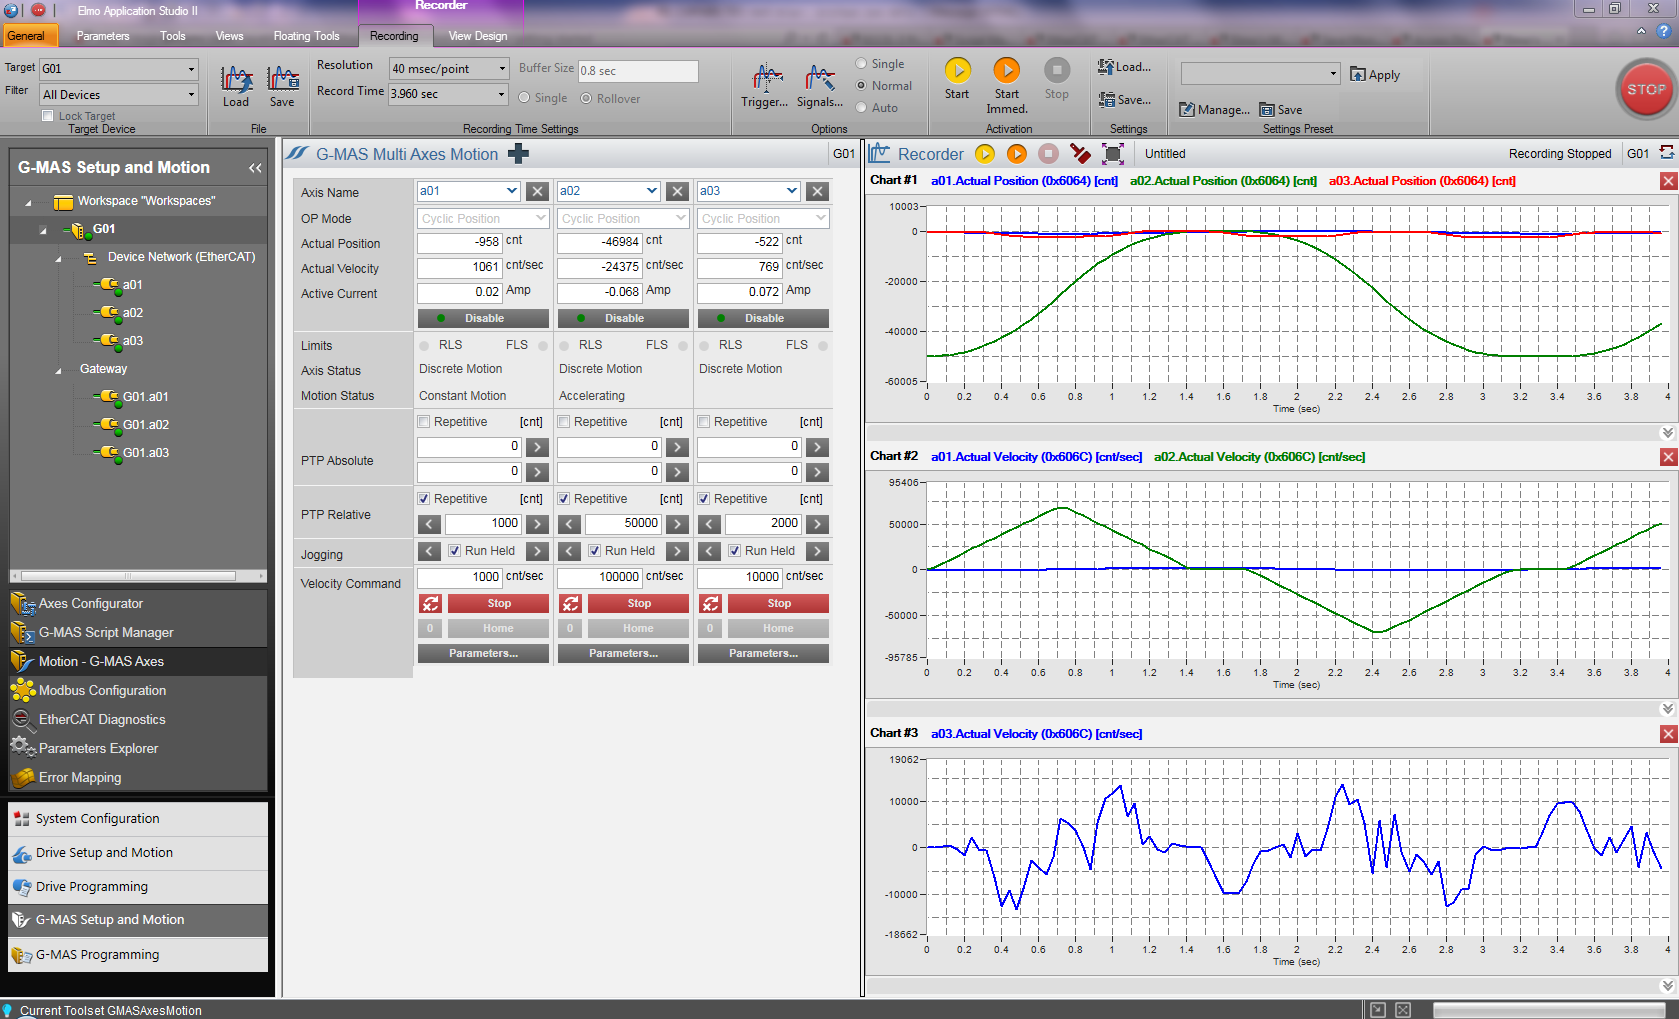Screen dimensions: 1679x1019
Task: Toggle a02 PTP Relative Repetitive checkbox
Action: pyautogui.click(x=564, y=499)
